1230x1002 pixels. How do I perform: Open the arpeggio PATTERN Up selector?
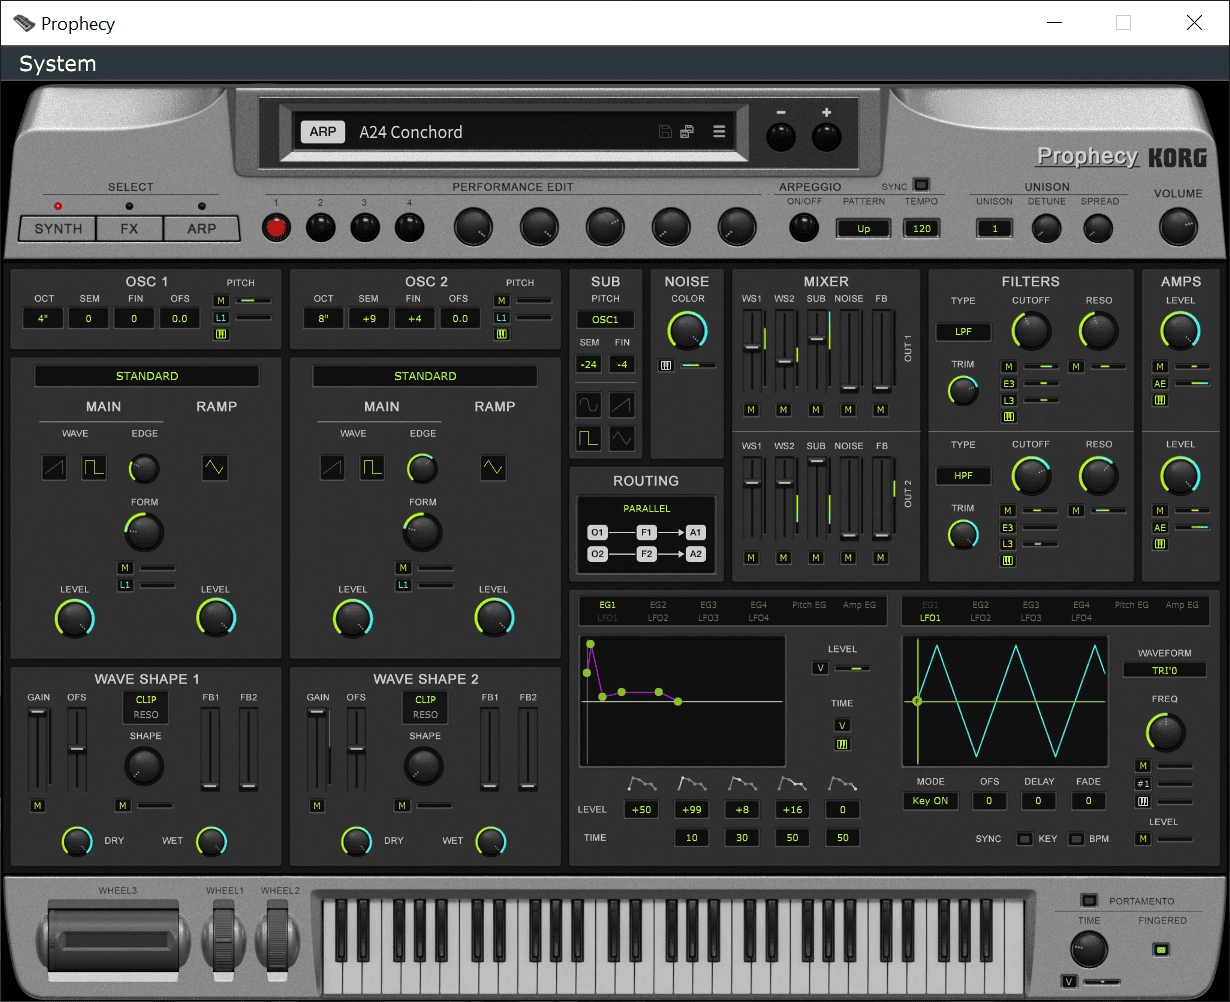pyautogui.click(x=863, y=228)
